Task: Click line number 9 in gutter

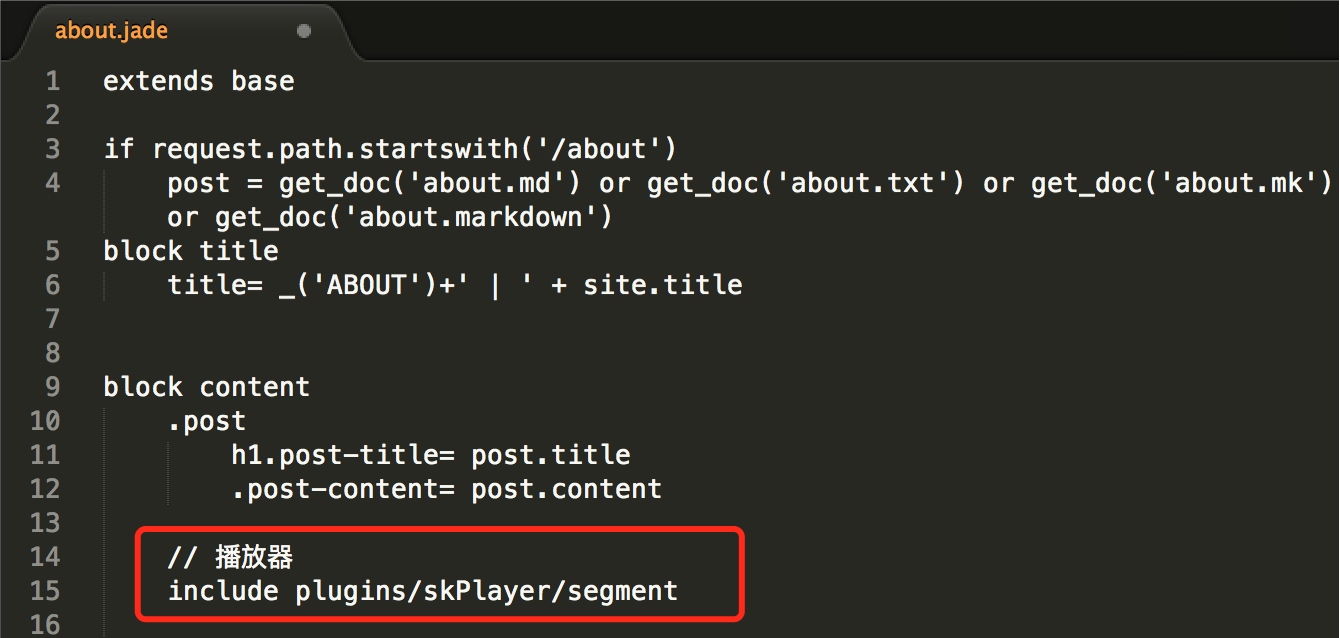Action: tap(52, 387)
